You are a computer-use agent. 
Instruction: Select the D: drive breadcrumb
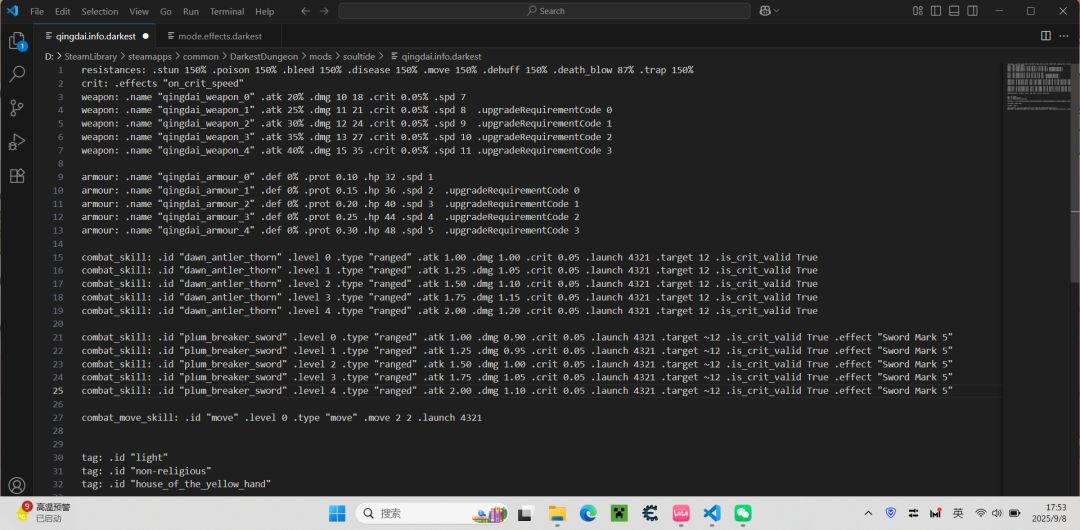point(49,57)
